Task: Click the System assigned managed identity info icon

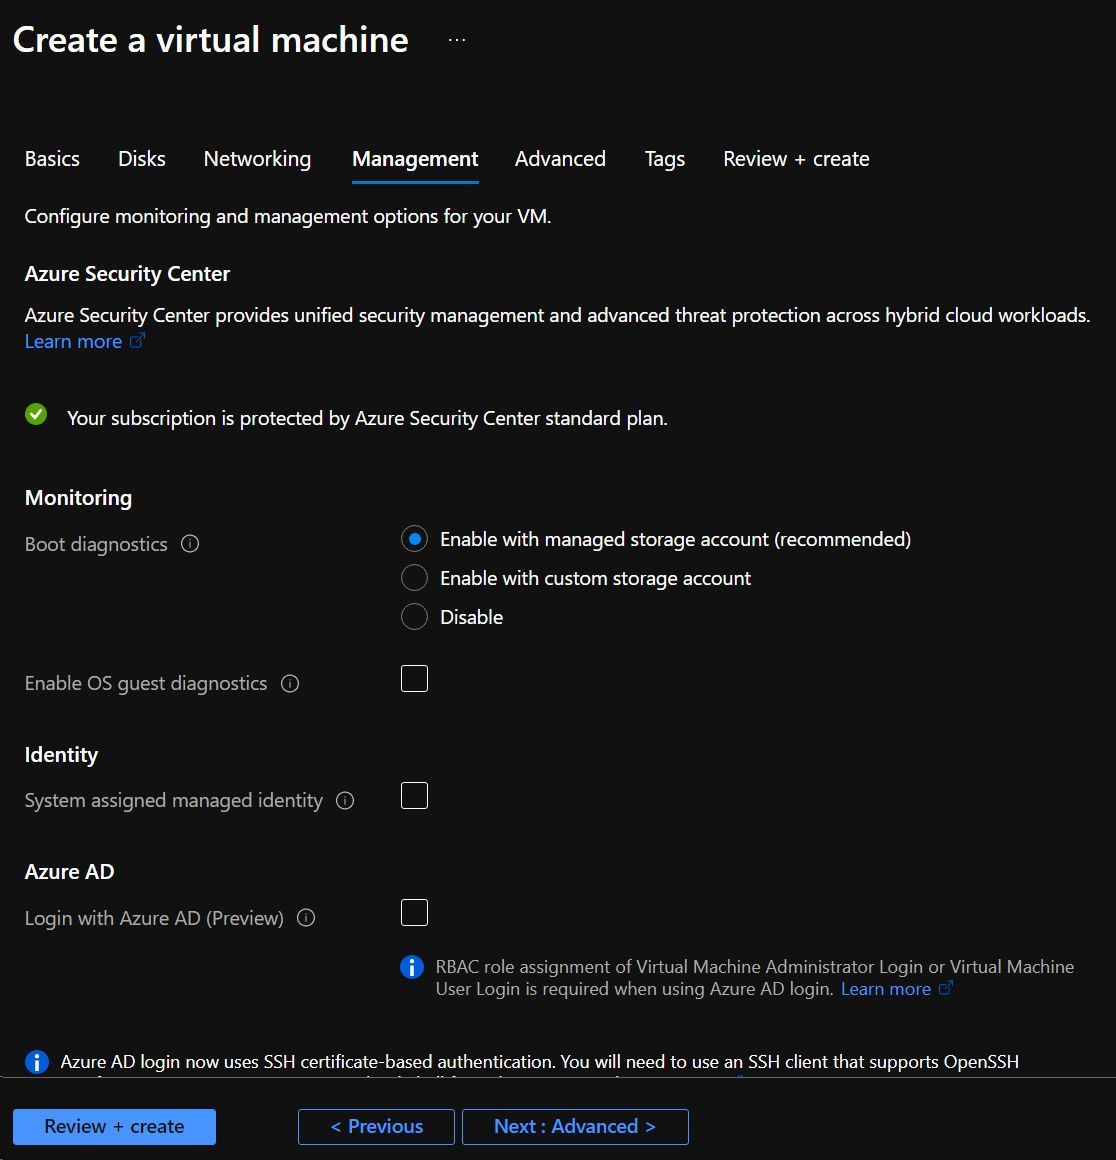Action: 344,800
